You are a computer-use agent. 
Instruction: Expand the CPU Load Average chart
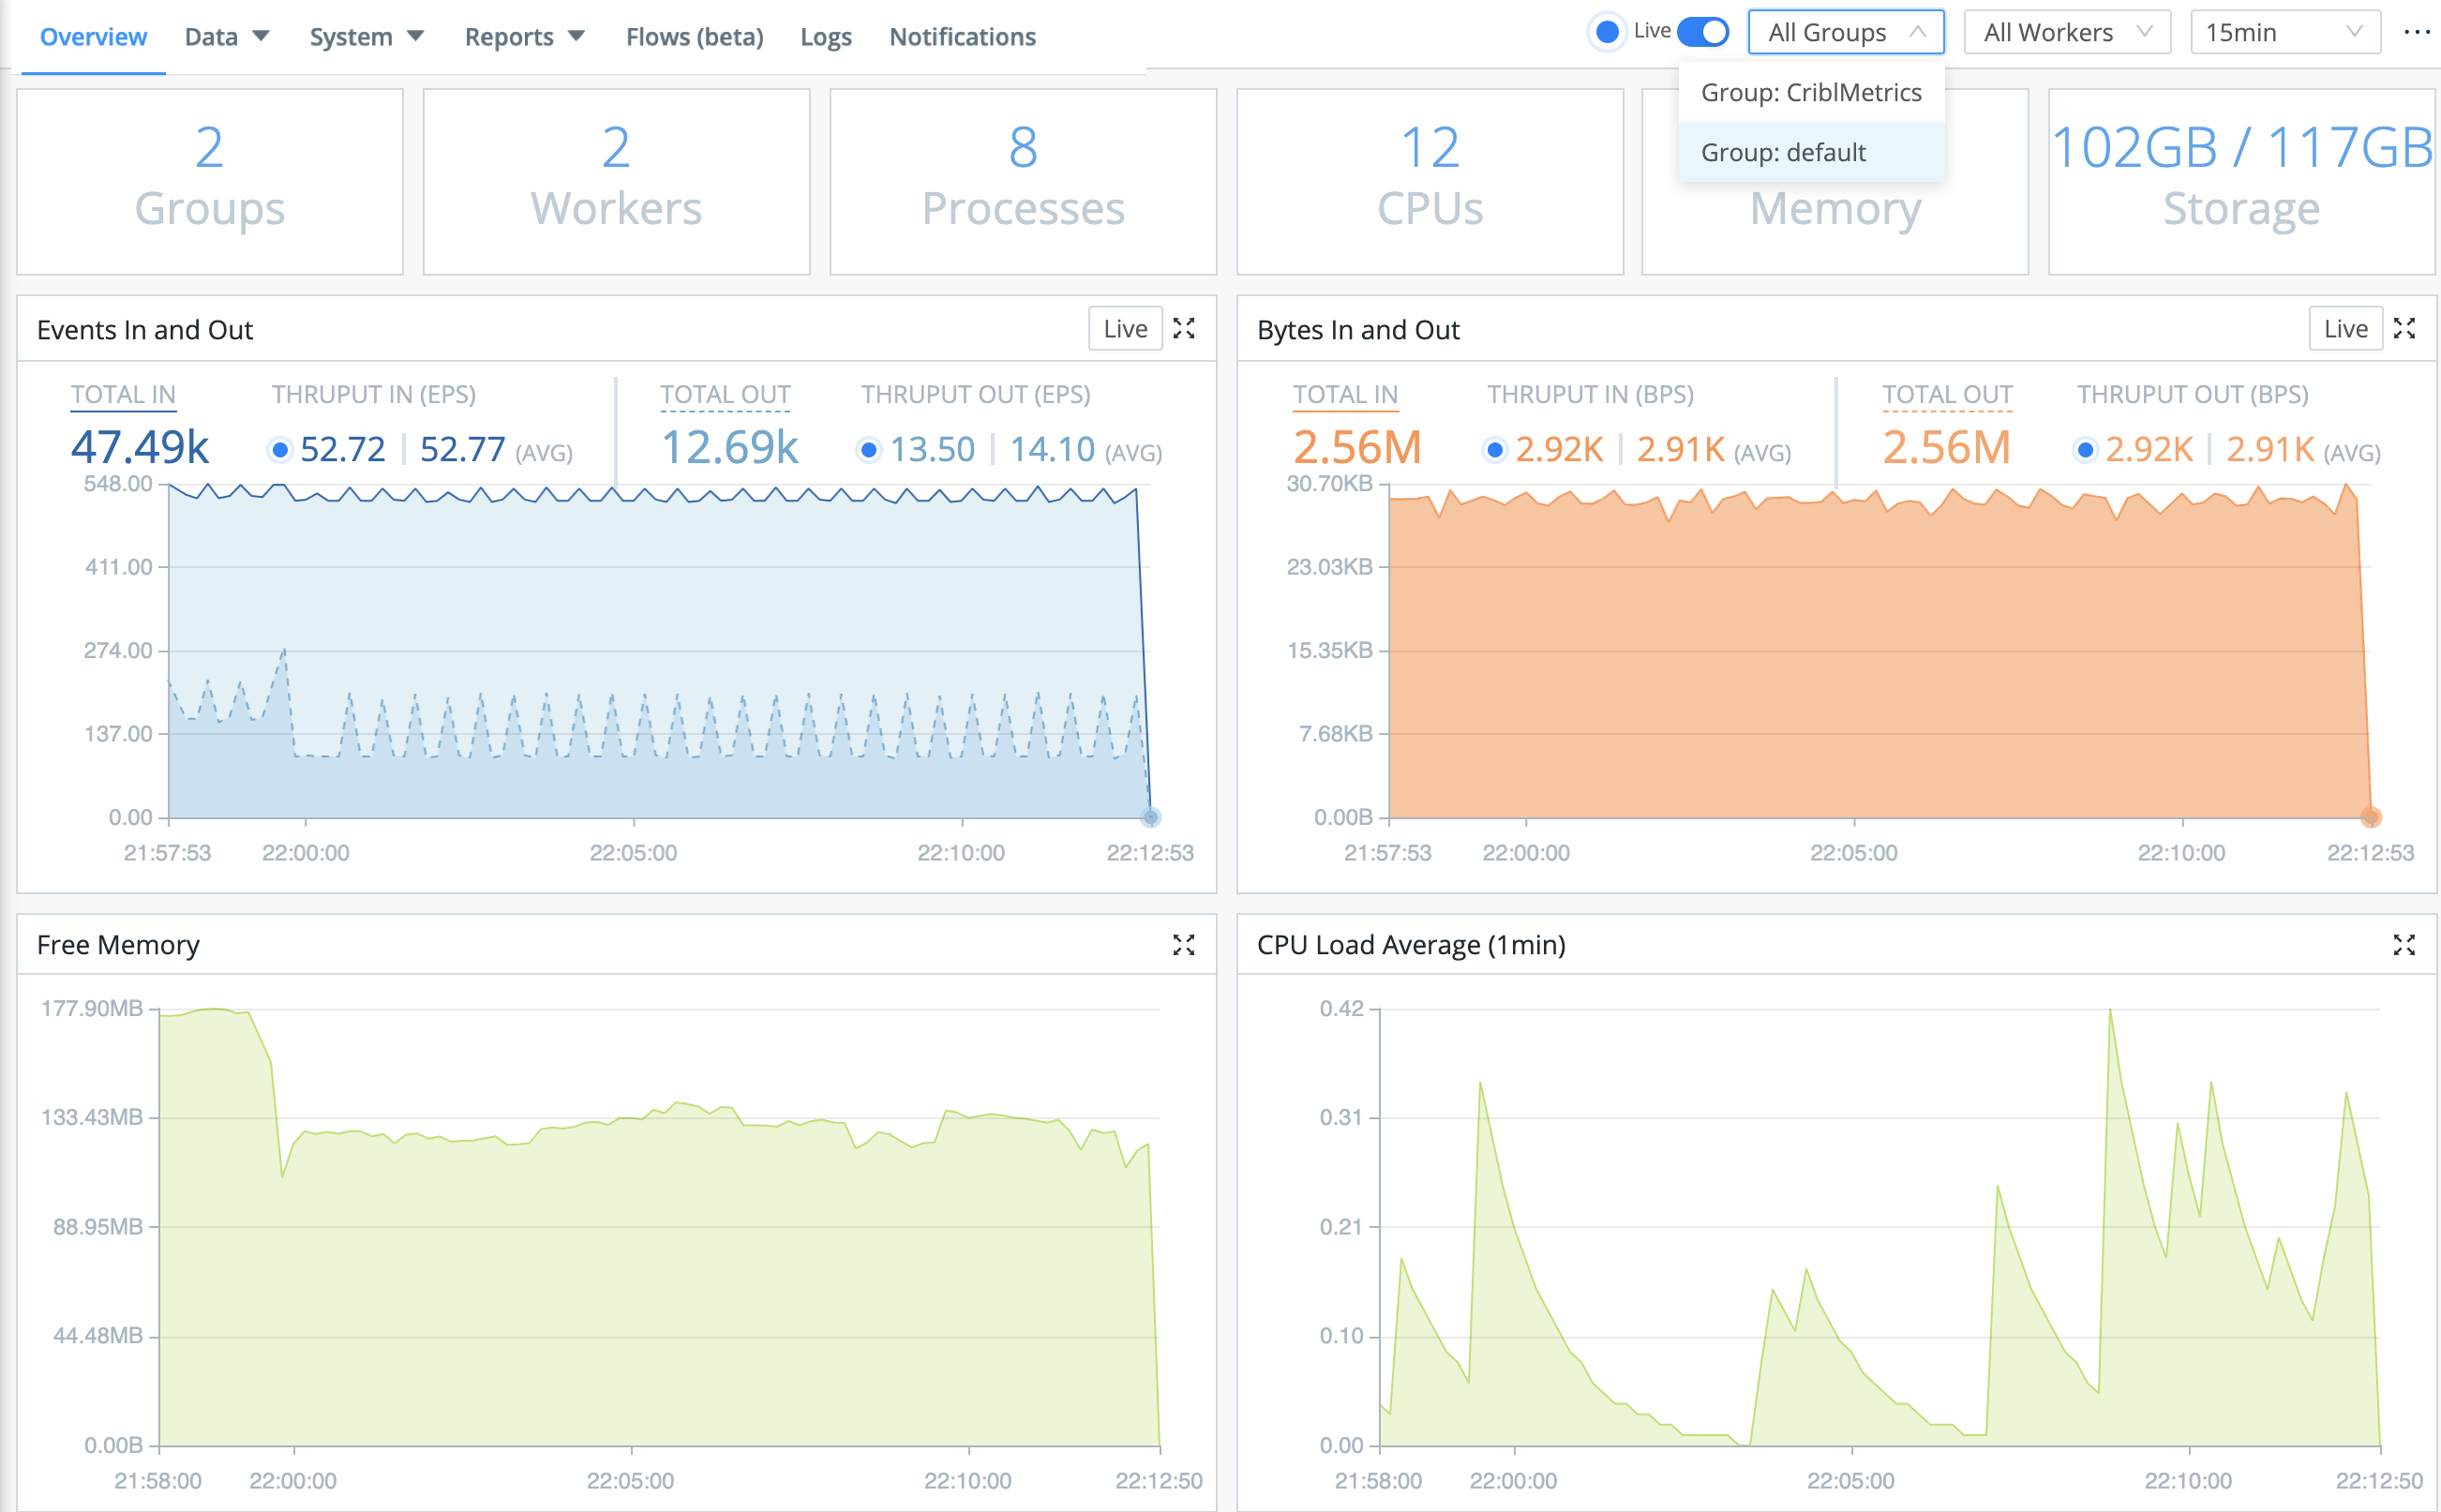click(2406, 945)
